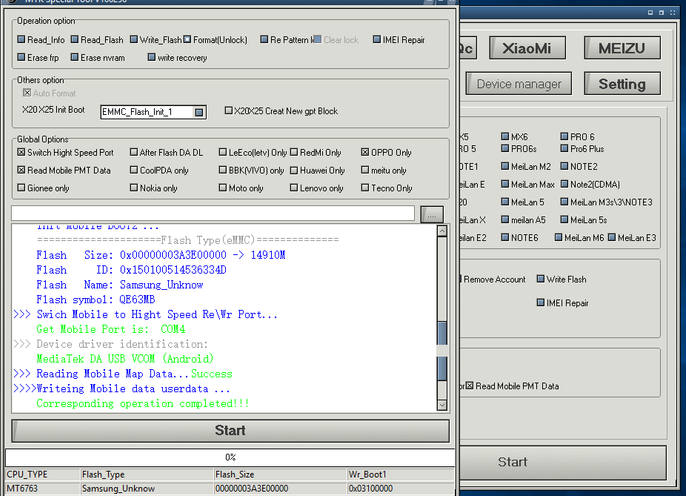Select the MeiLan Max model
This screenshot has width=686, height=496.
click(x=505, y=184)
